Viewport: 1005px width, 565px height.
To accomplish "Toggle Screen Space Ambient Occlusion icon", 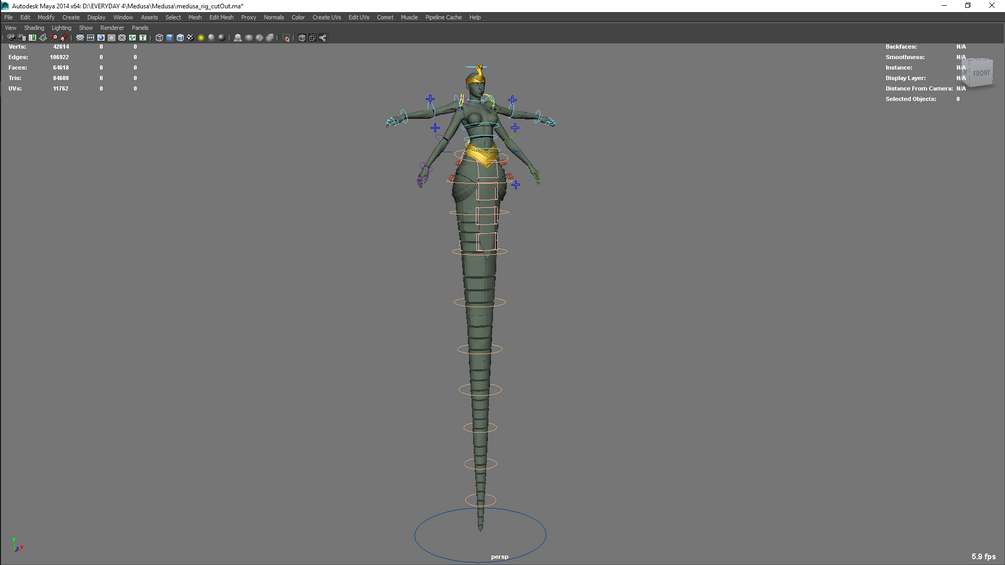I will [237, 38].
